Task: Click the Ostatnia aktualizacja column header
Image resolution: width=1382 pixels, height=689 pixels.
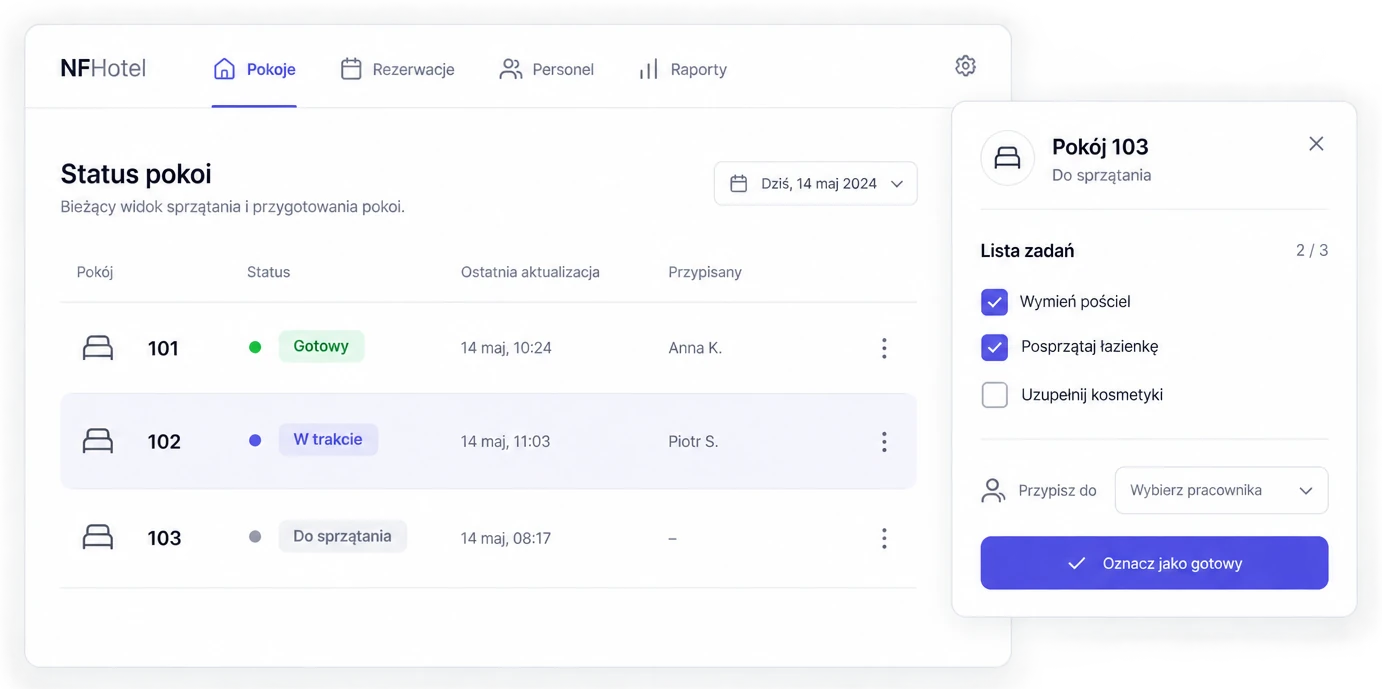Action: (x=530, y=272)
